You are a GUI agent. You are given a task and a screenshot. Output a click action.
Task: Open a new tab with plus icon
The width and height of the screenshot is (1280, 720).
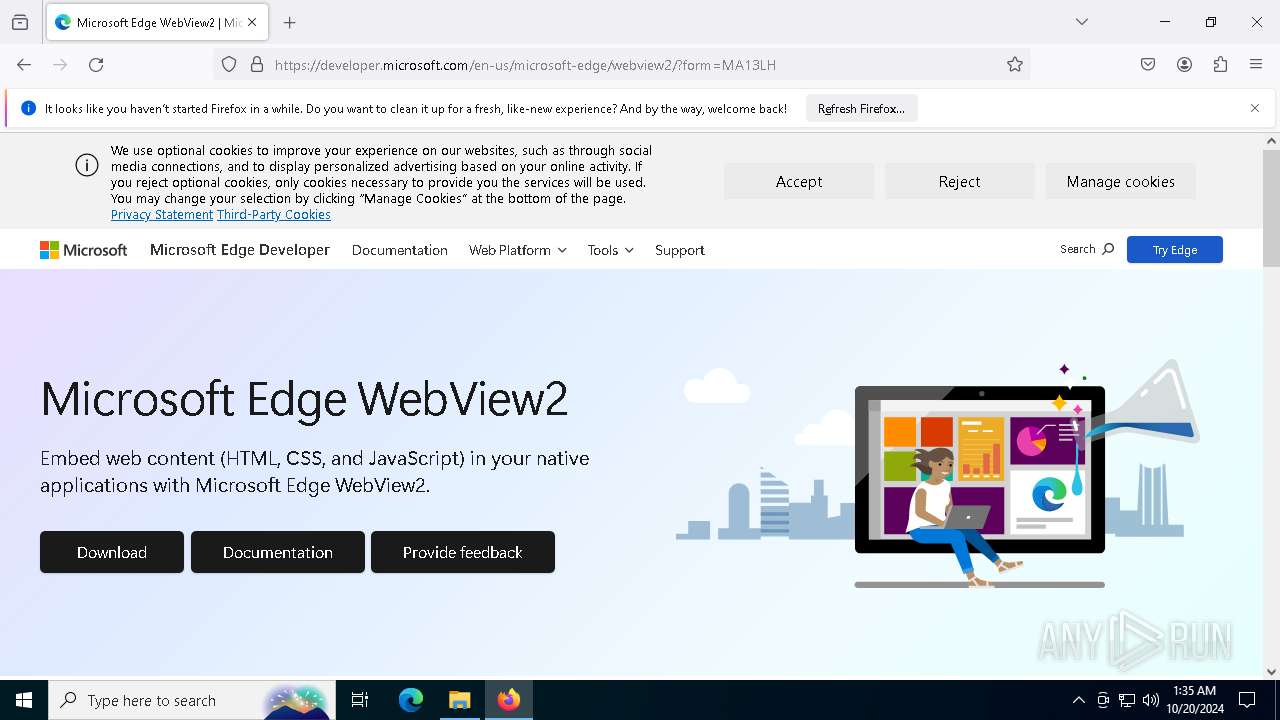point(290,22)
